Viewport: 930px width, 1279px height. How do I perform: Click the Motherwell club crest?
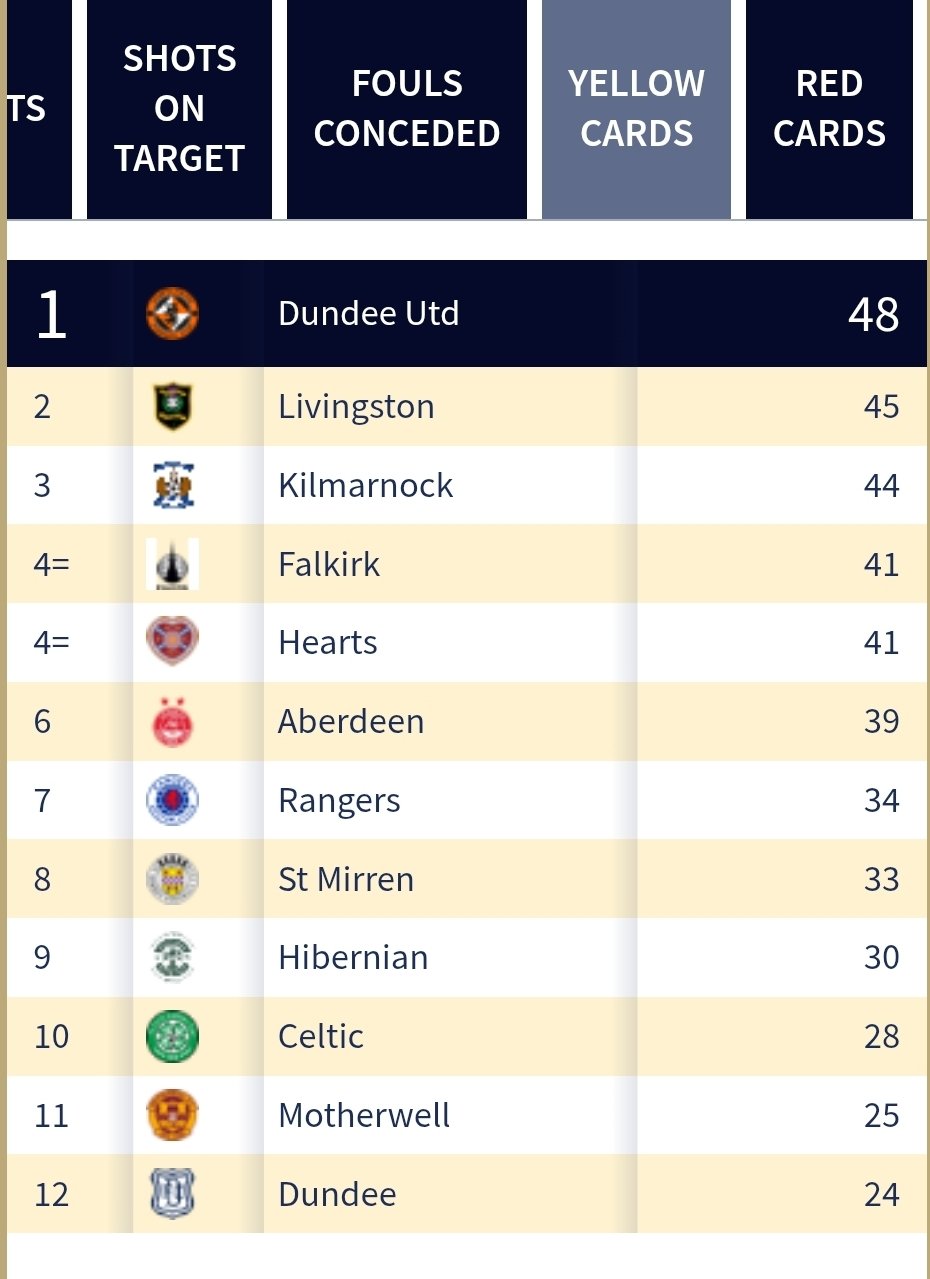[x=172, y=1115]
